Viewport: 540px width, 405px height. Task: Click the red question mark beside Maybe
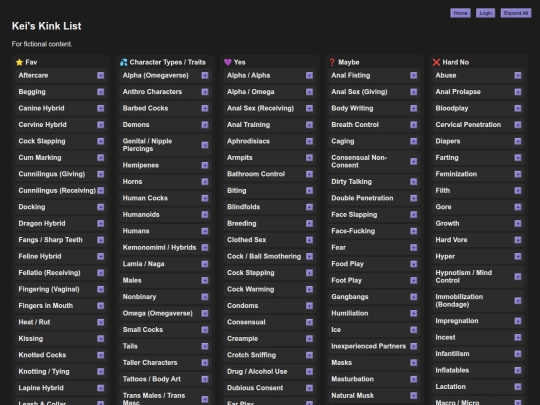point(332,62)
